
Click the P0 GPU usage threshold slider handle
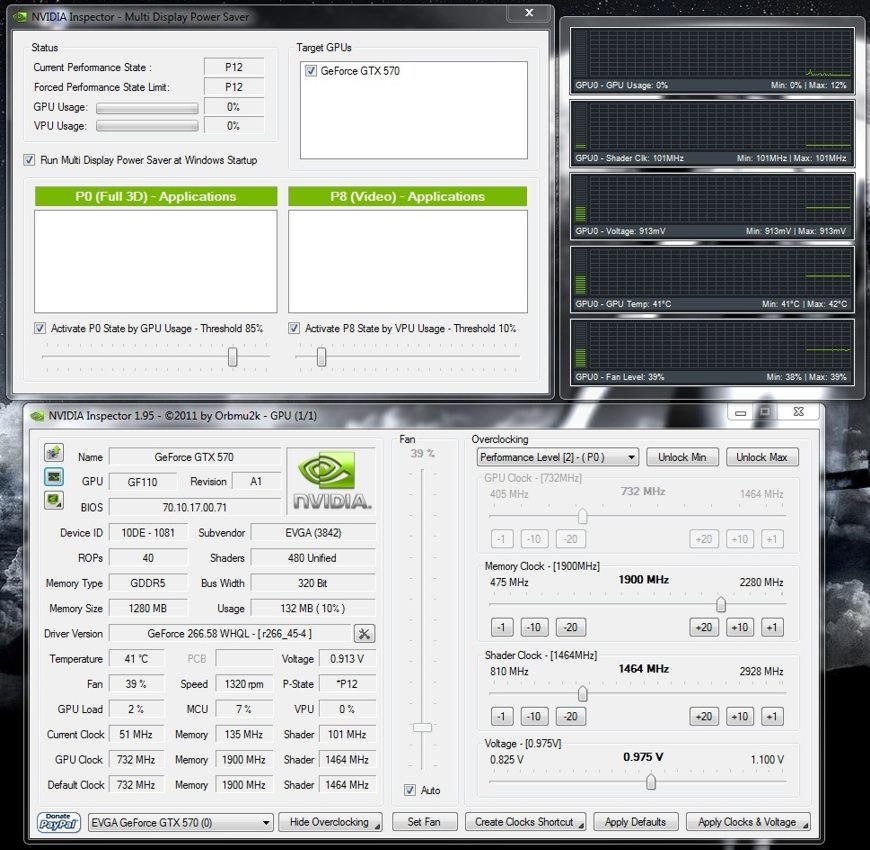[x=232, y=357]
